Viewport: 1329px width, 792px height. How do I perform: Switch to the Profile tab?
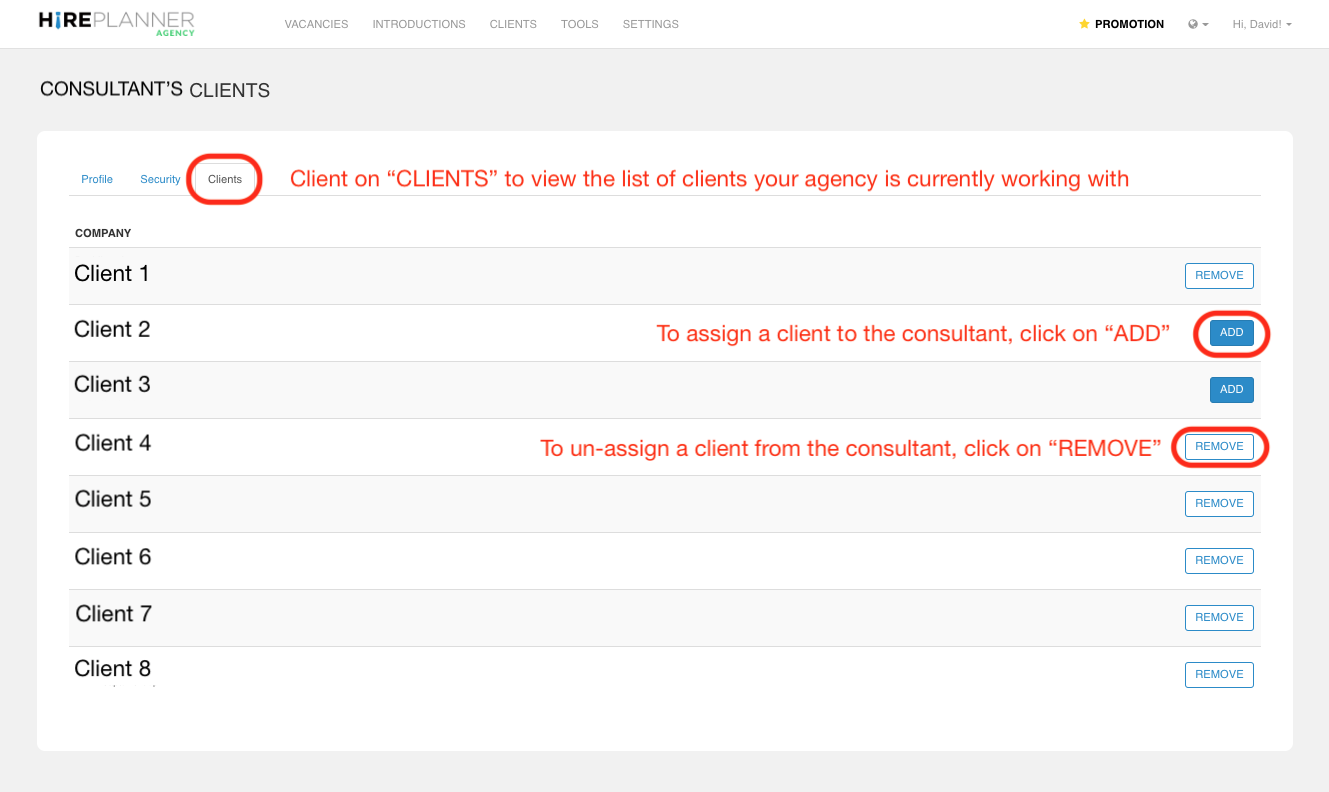click(97, 179)
